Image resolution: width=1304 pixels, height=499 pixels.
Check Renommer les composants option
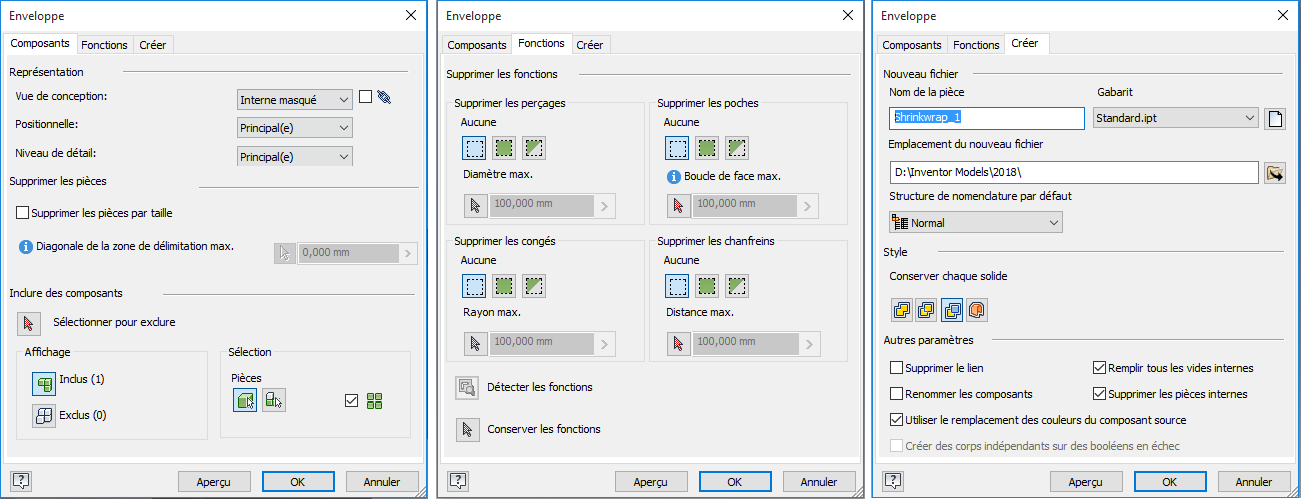[x=896, y=394]
